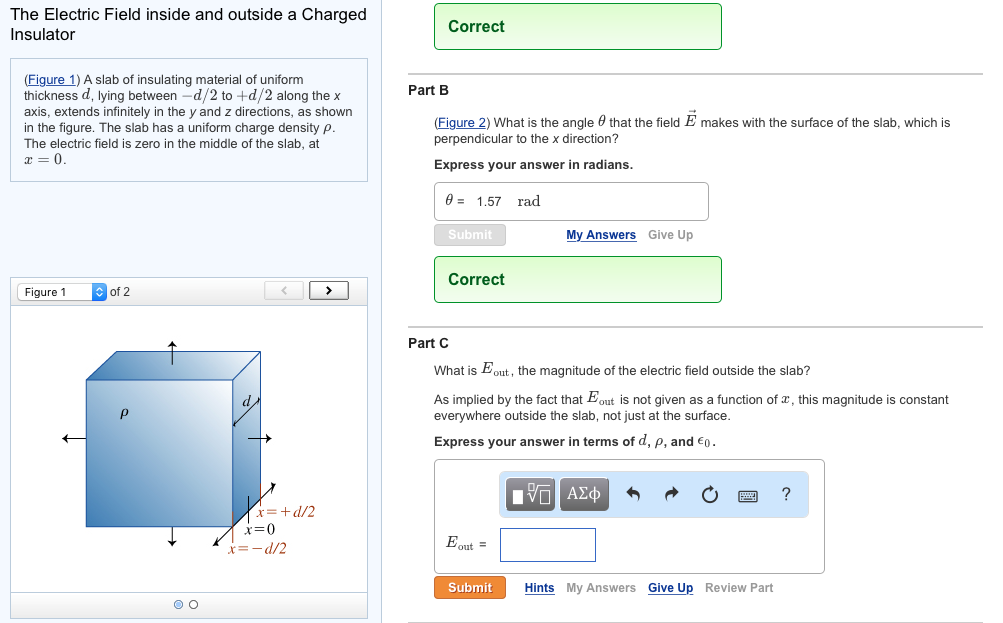Image resolution: width=1003 pixels, height=623 pixels.
Task: Give Up on Part C
Action: tap(670, 587)
